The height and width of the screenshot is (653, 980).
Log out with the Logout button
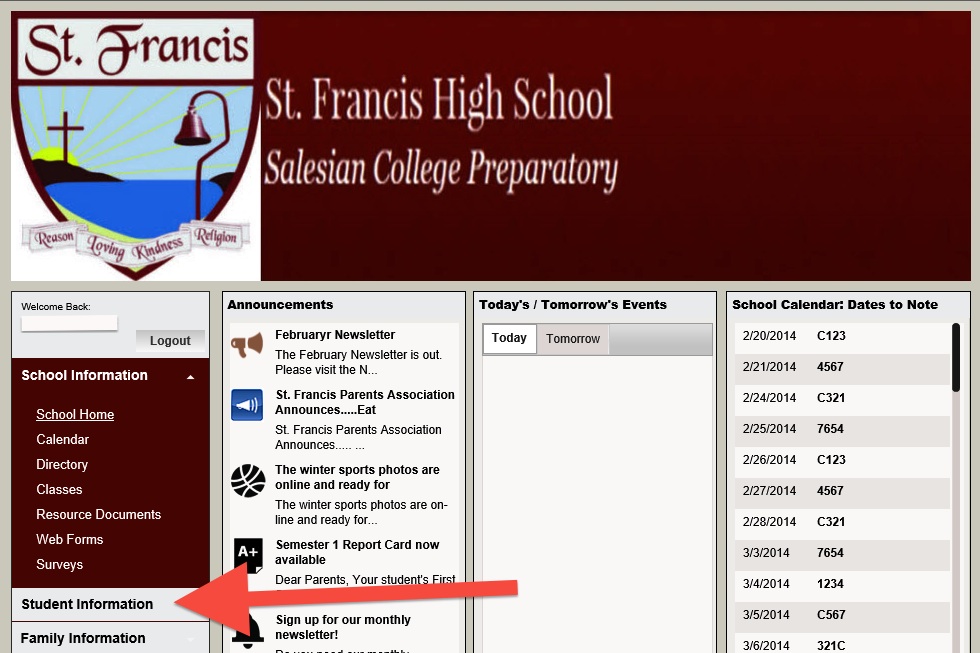click(170, 341)
